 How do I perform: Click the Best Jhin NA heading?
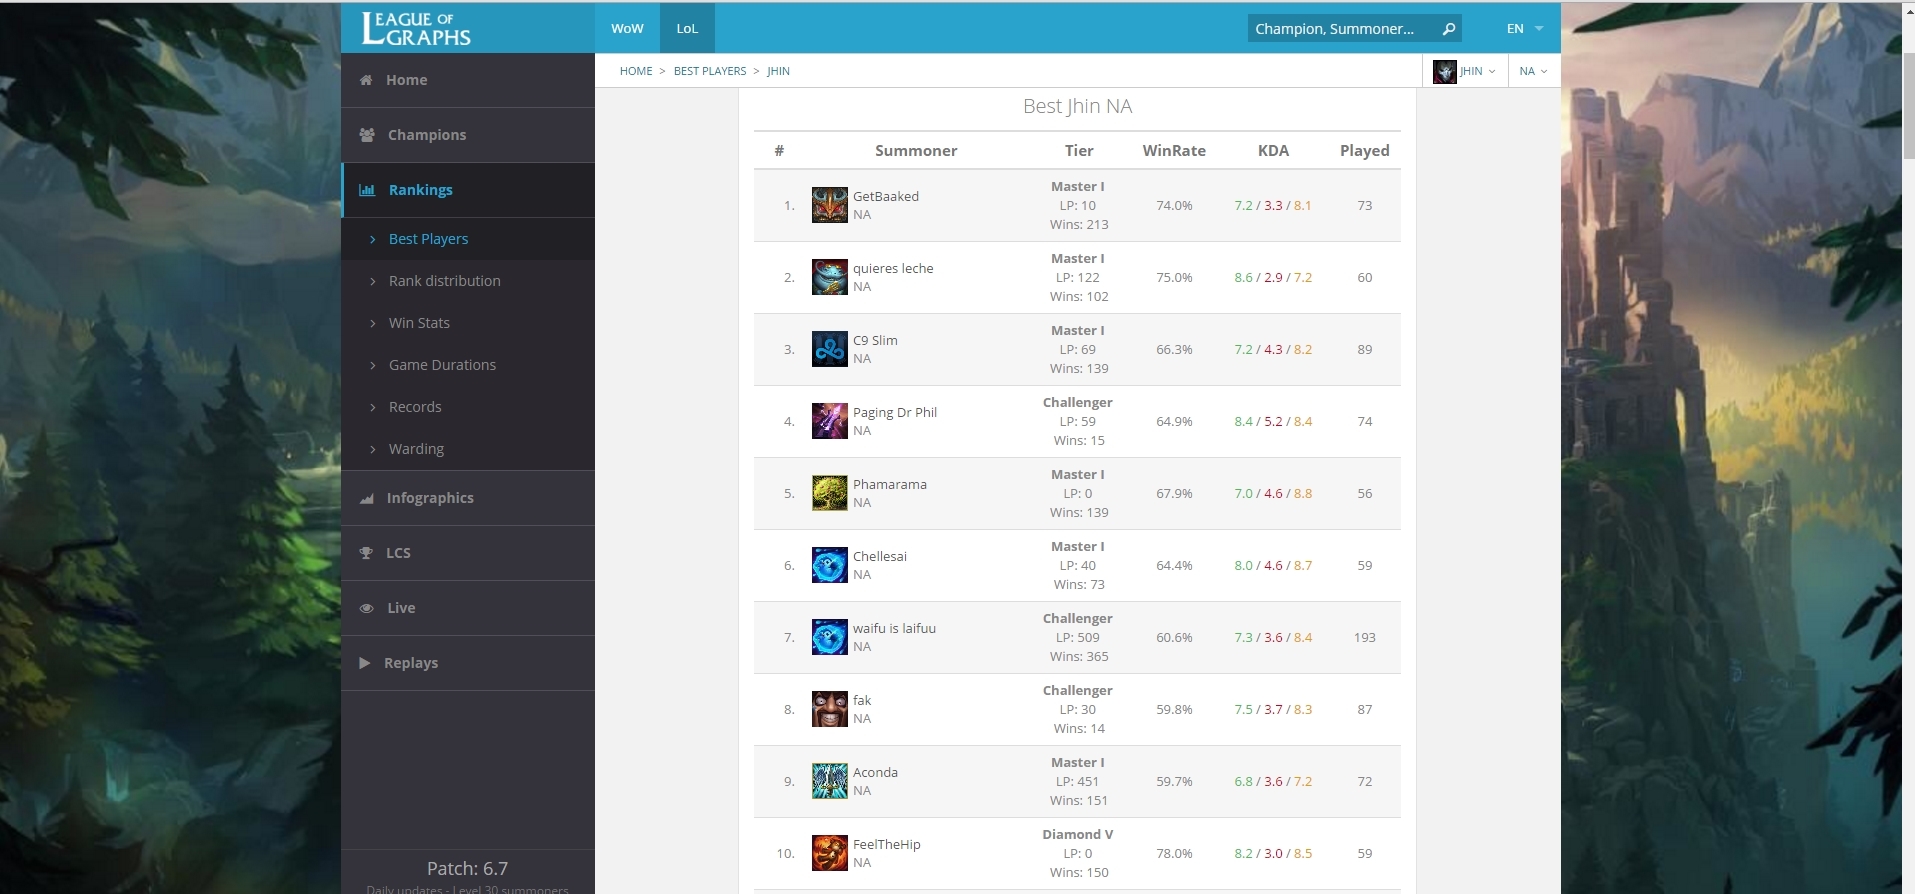click(x=1077, y=106)
